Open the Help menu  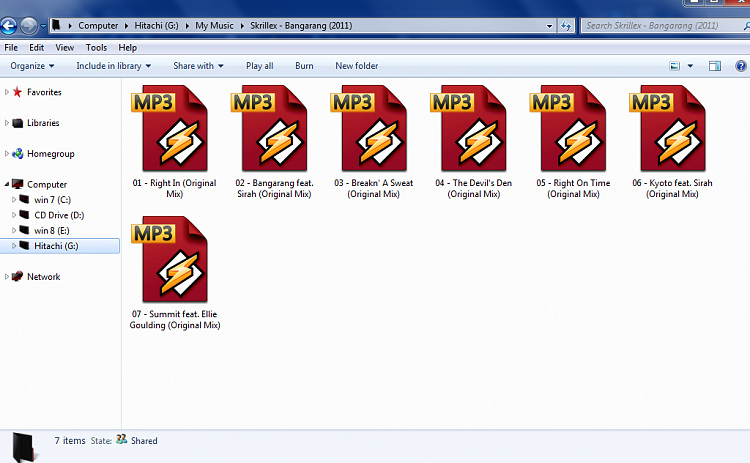coord(128,47)
